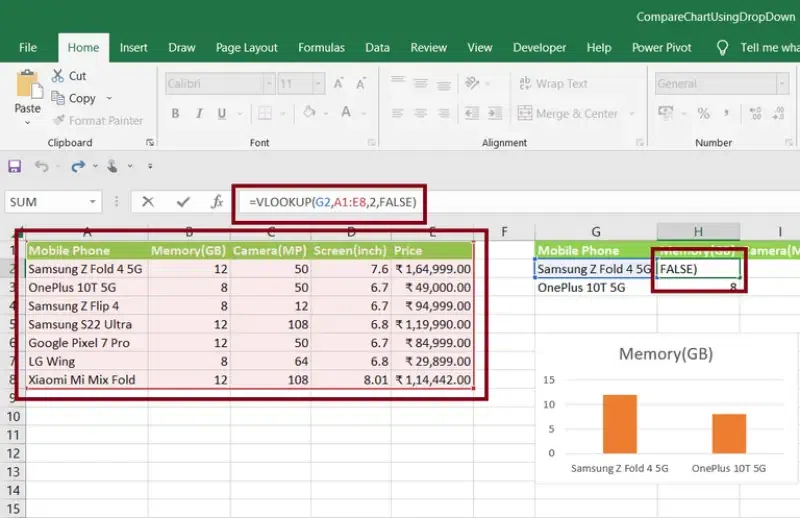800x518 pixels.
Task: Open Customize Quick Access Toolbar dropdown
Action: (x=149, y=167)
